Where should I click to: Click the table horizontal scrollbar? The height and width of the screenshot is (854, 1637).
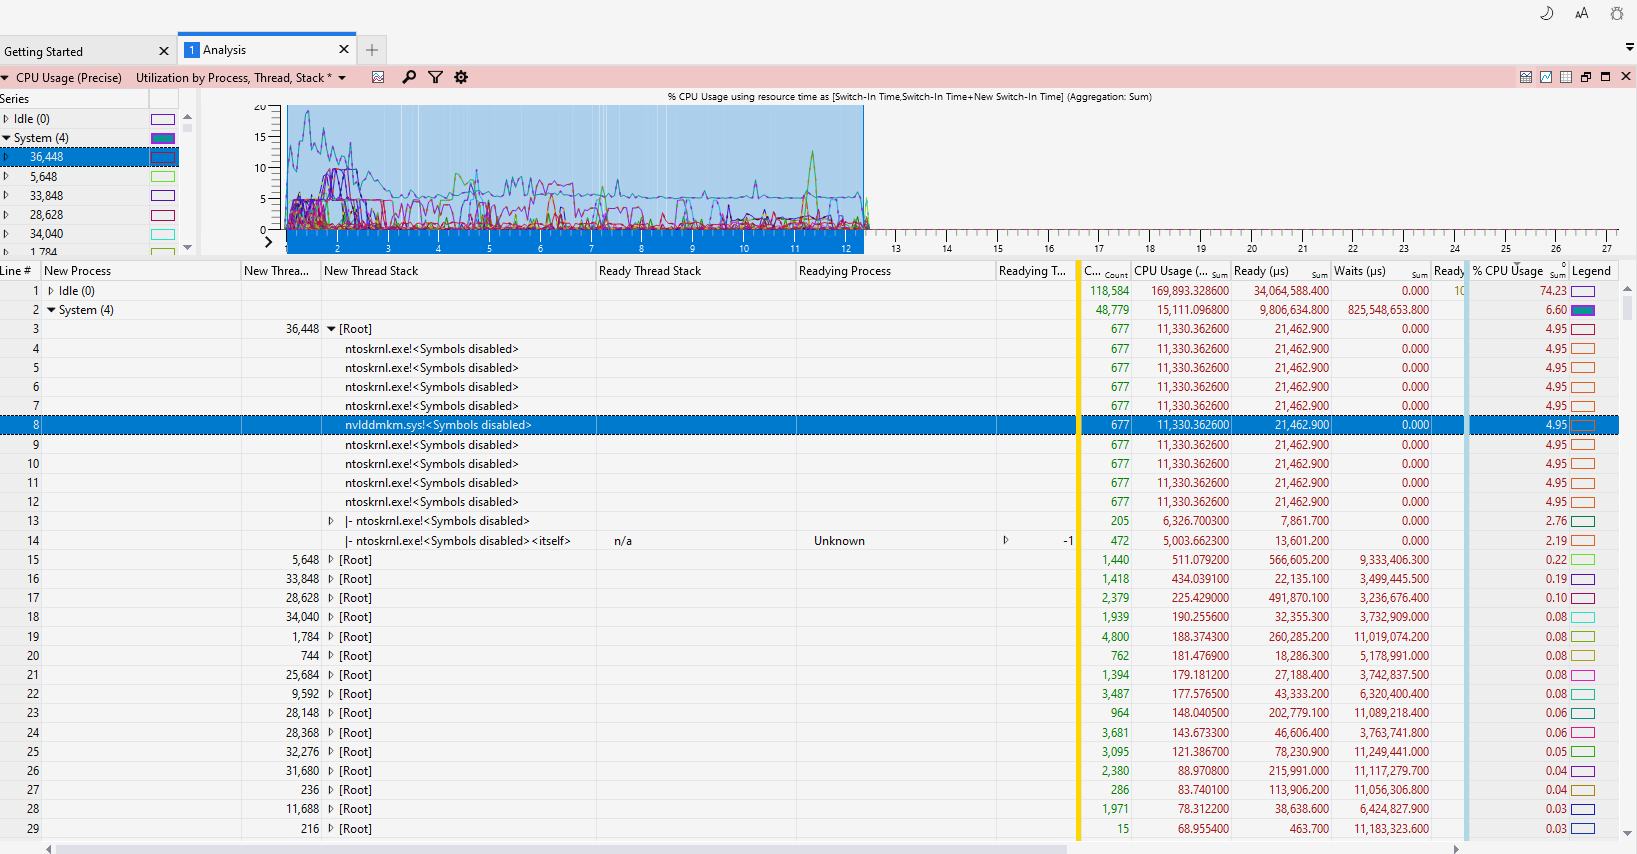[x=561, y=849]
